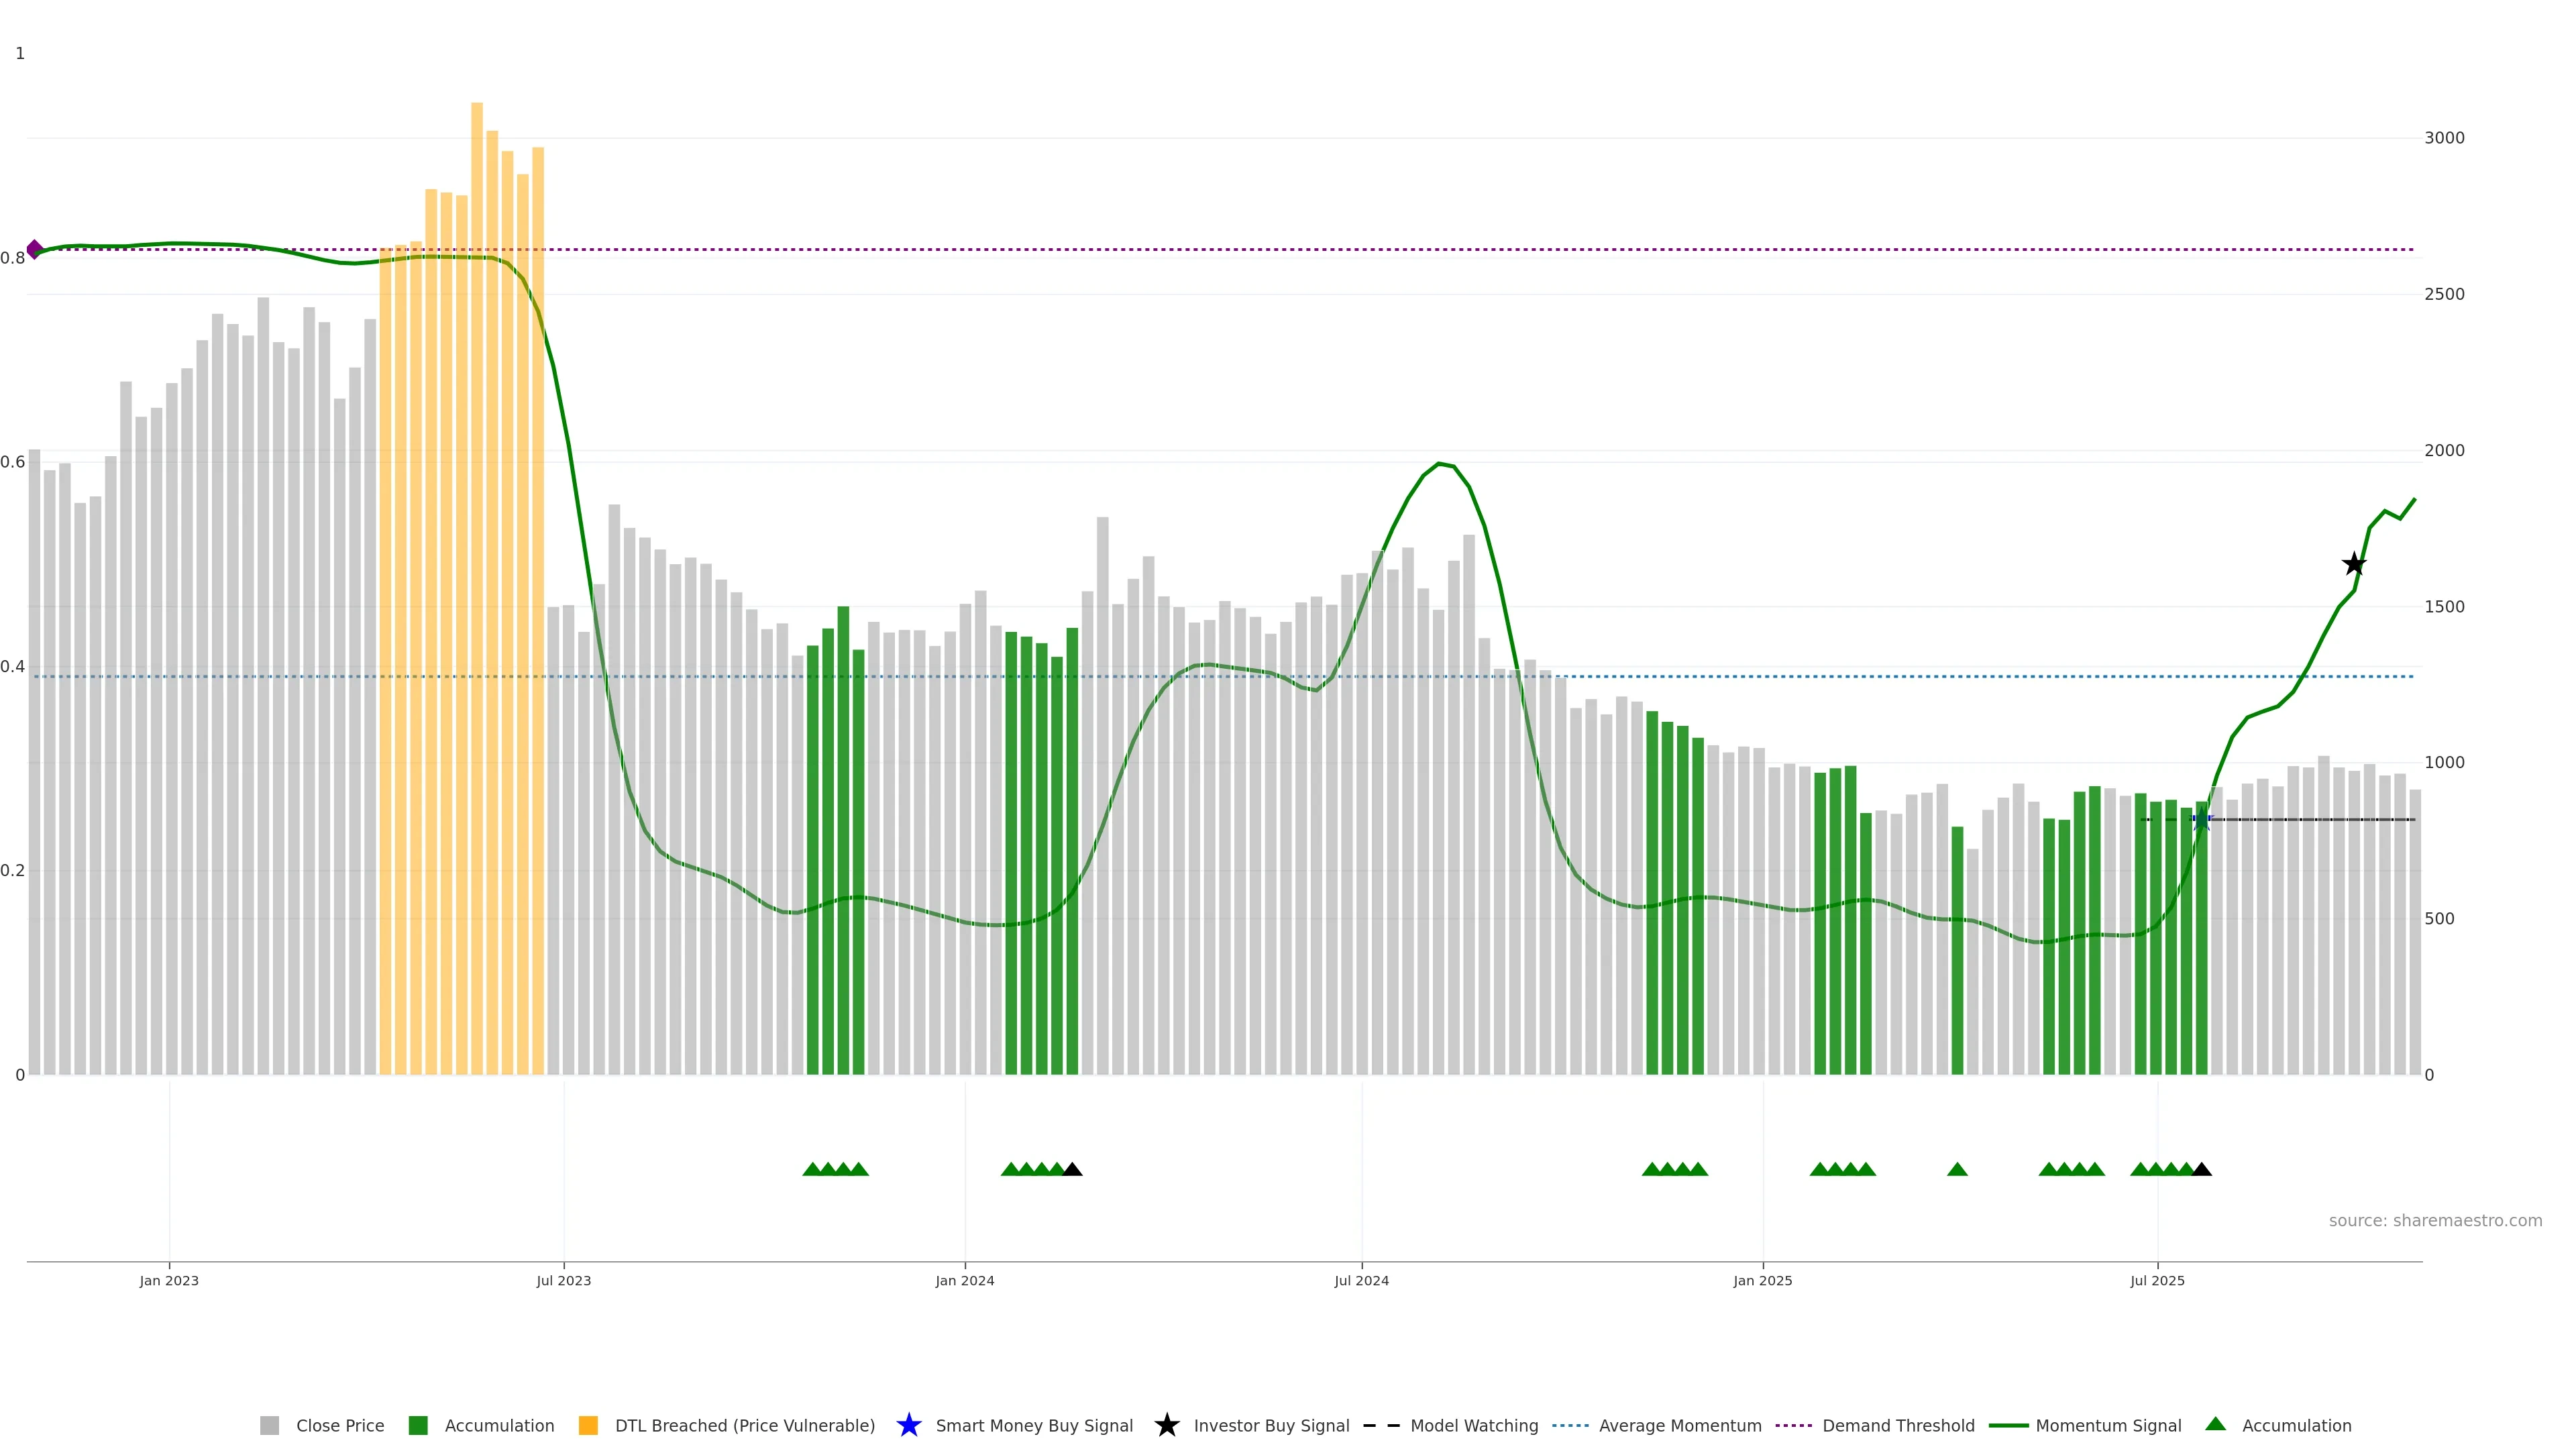Toggle Momentum Signal legend entry
The height and width of the screenshot is (1449, 2576).
coord(2107,1425)
